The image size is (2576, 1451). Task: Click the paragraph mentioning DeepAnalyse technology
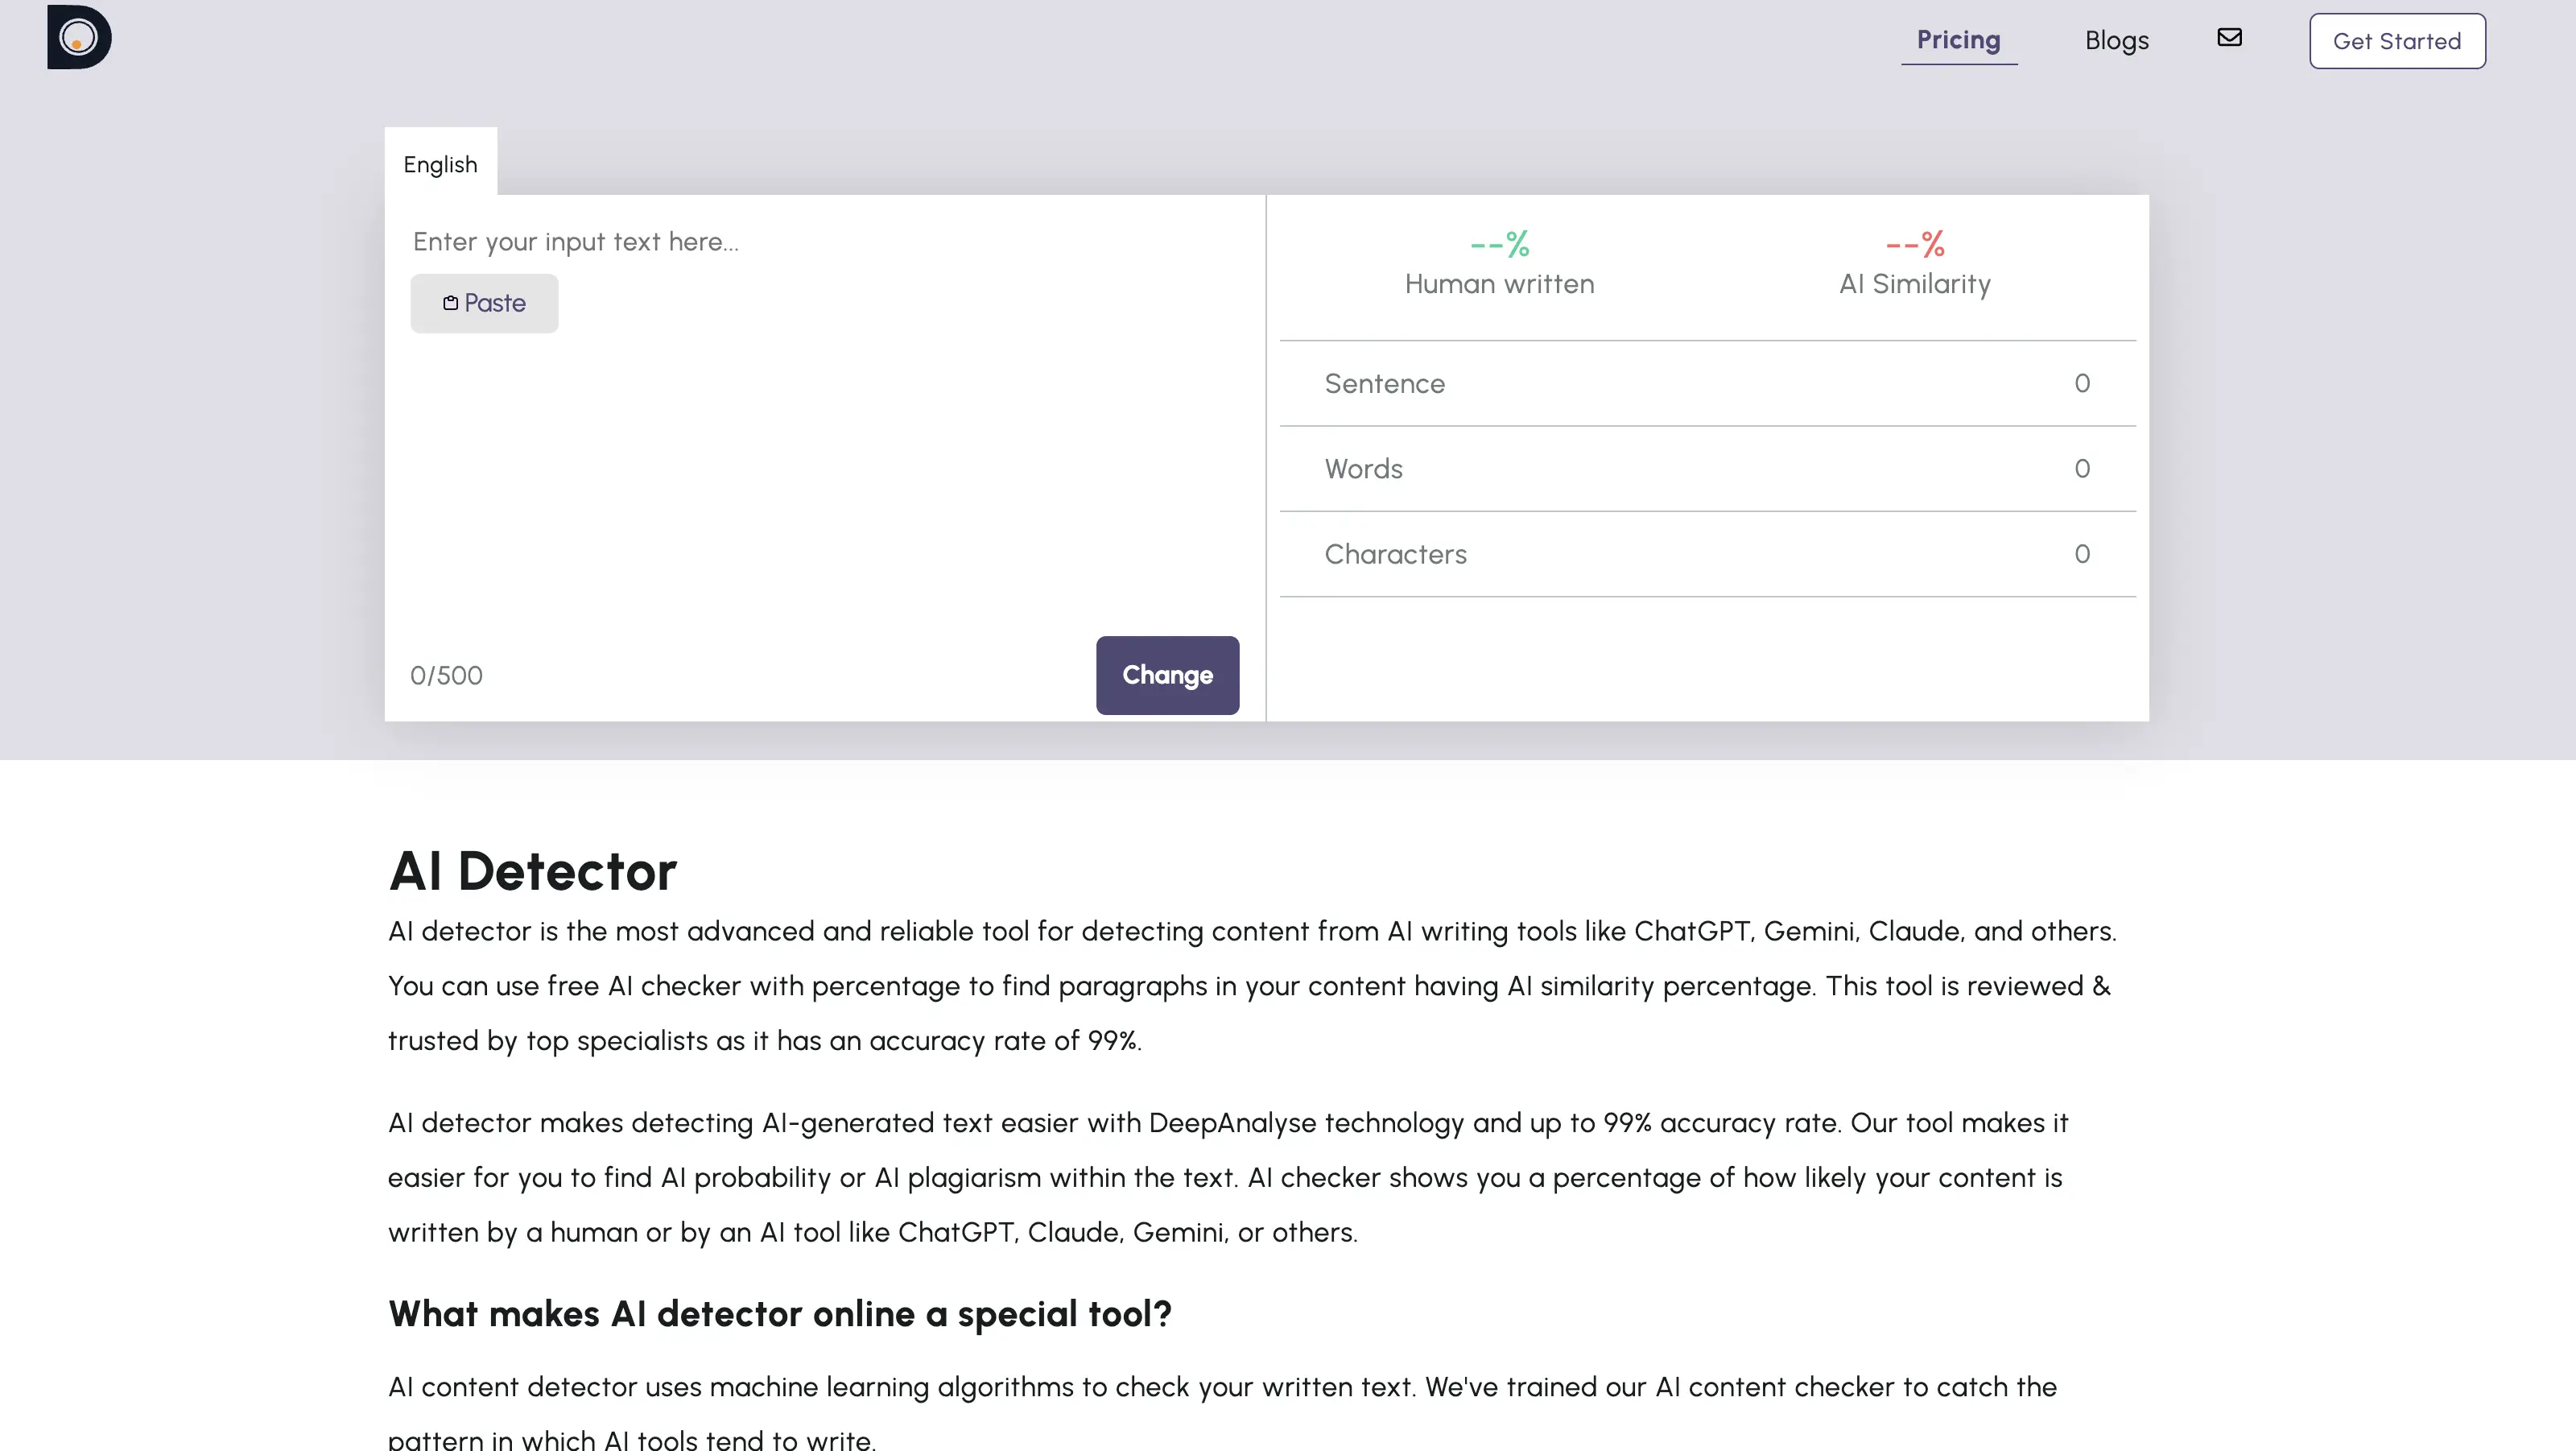[x=1226, y=1177]
